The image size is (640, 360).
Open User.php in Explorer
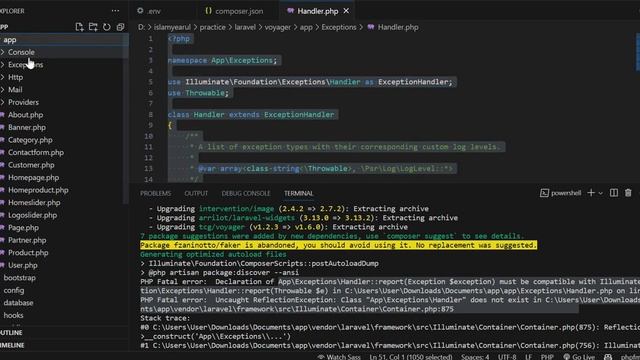[x=22, y=265]
